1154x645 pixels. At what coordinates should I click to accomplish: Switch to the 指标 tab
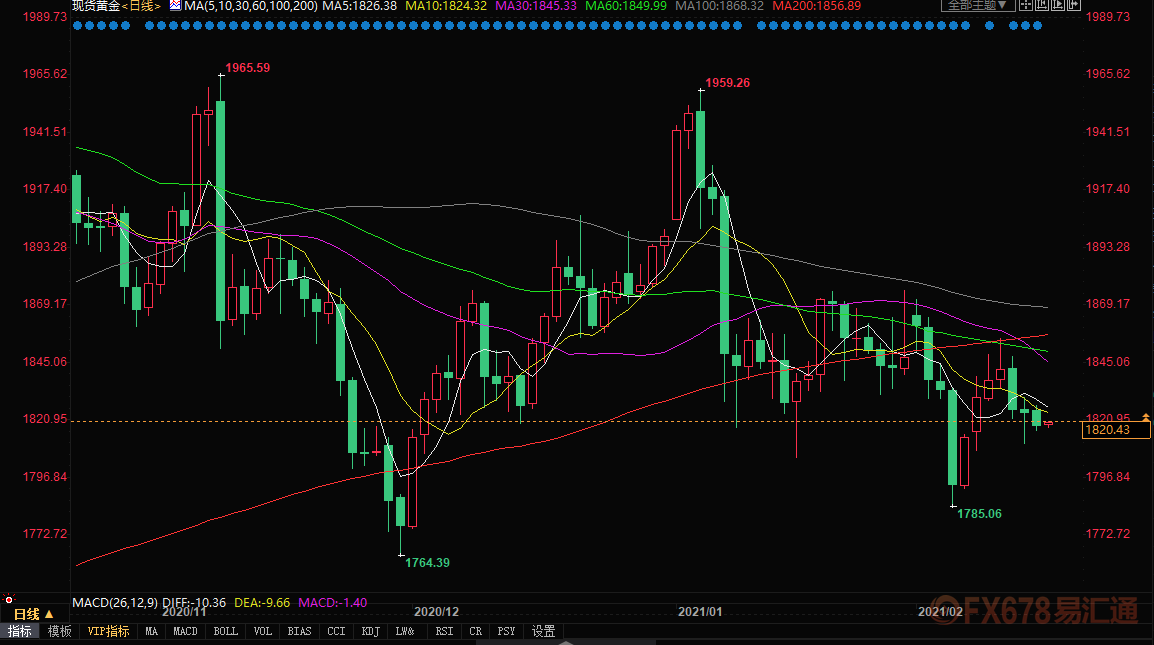point(19,631)
